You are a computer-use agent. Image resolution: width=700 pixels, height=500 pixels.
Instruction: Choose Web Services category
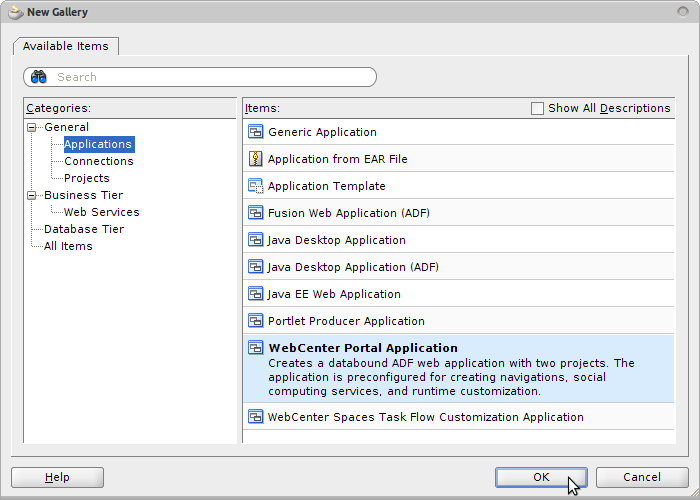101,212
